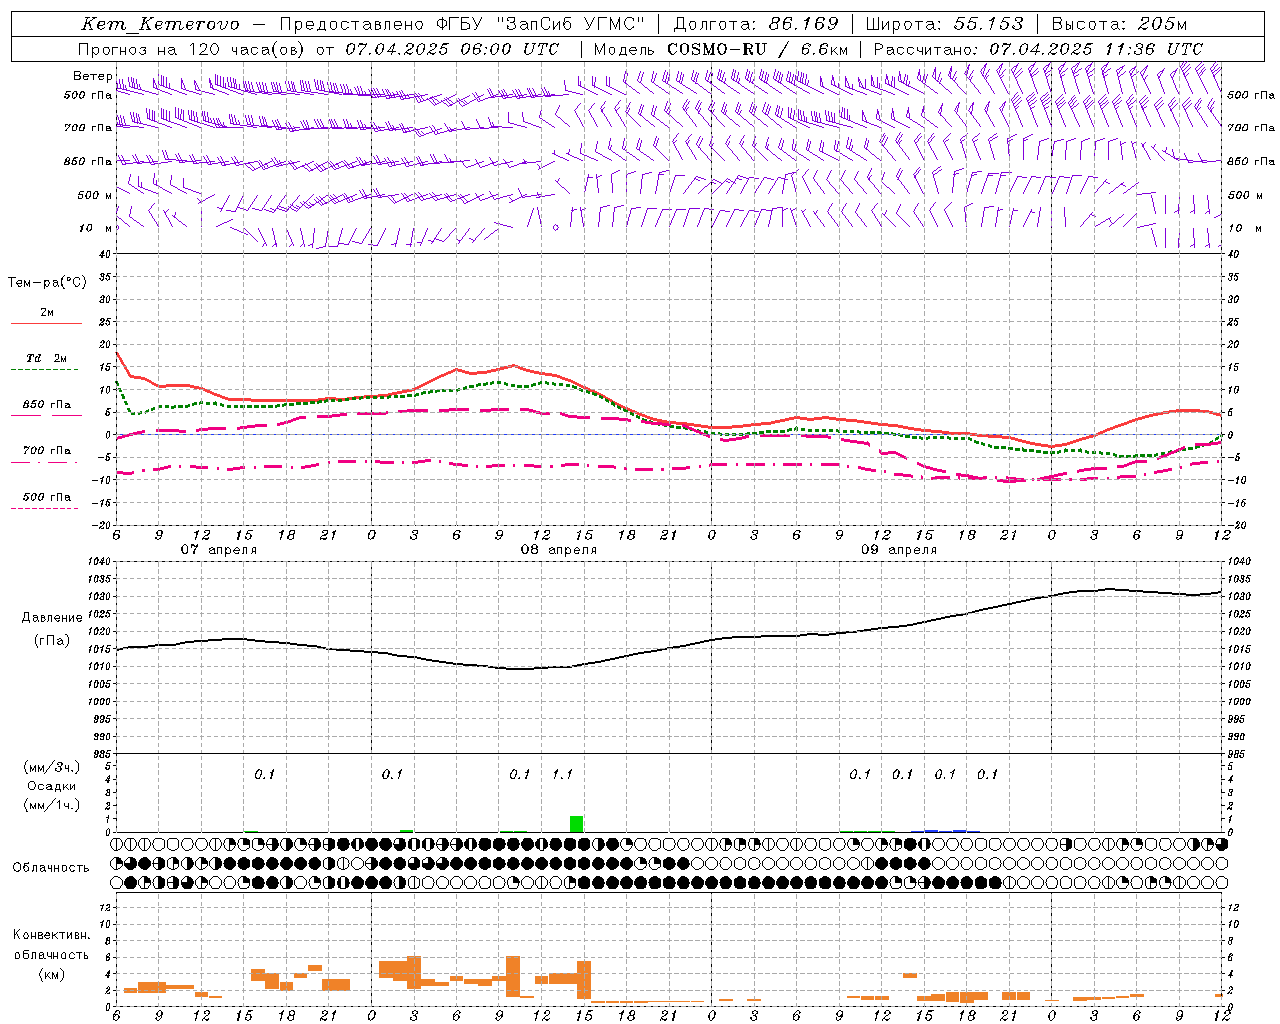Click the 08 апреля date label
This screenshot has width=1280, height=1024.
558,550
